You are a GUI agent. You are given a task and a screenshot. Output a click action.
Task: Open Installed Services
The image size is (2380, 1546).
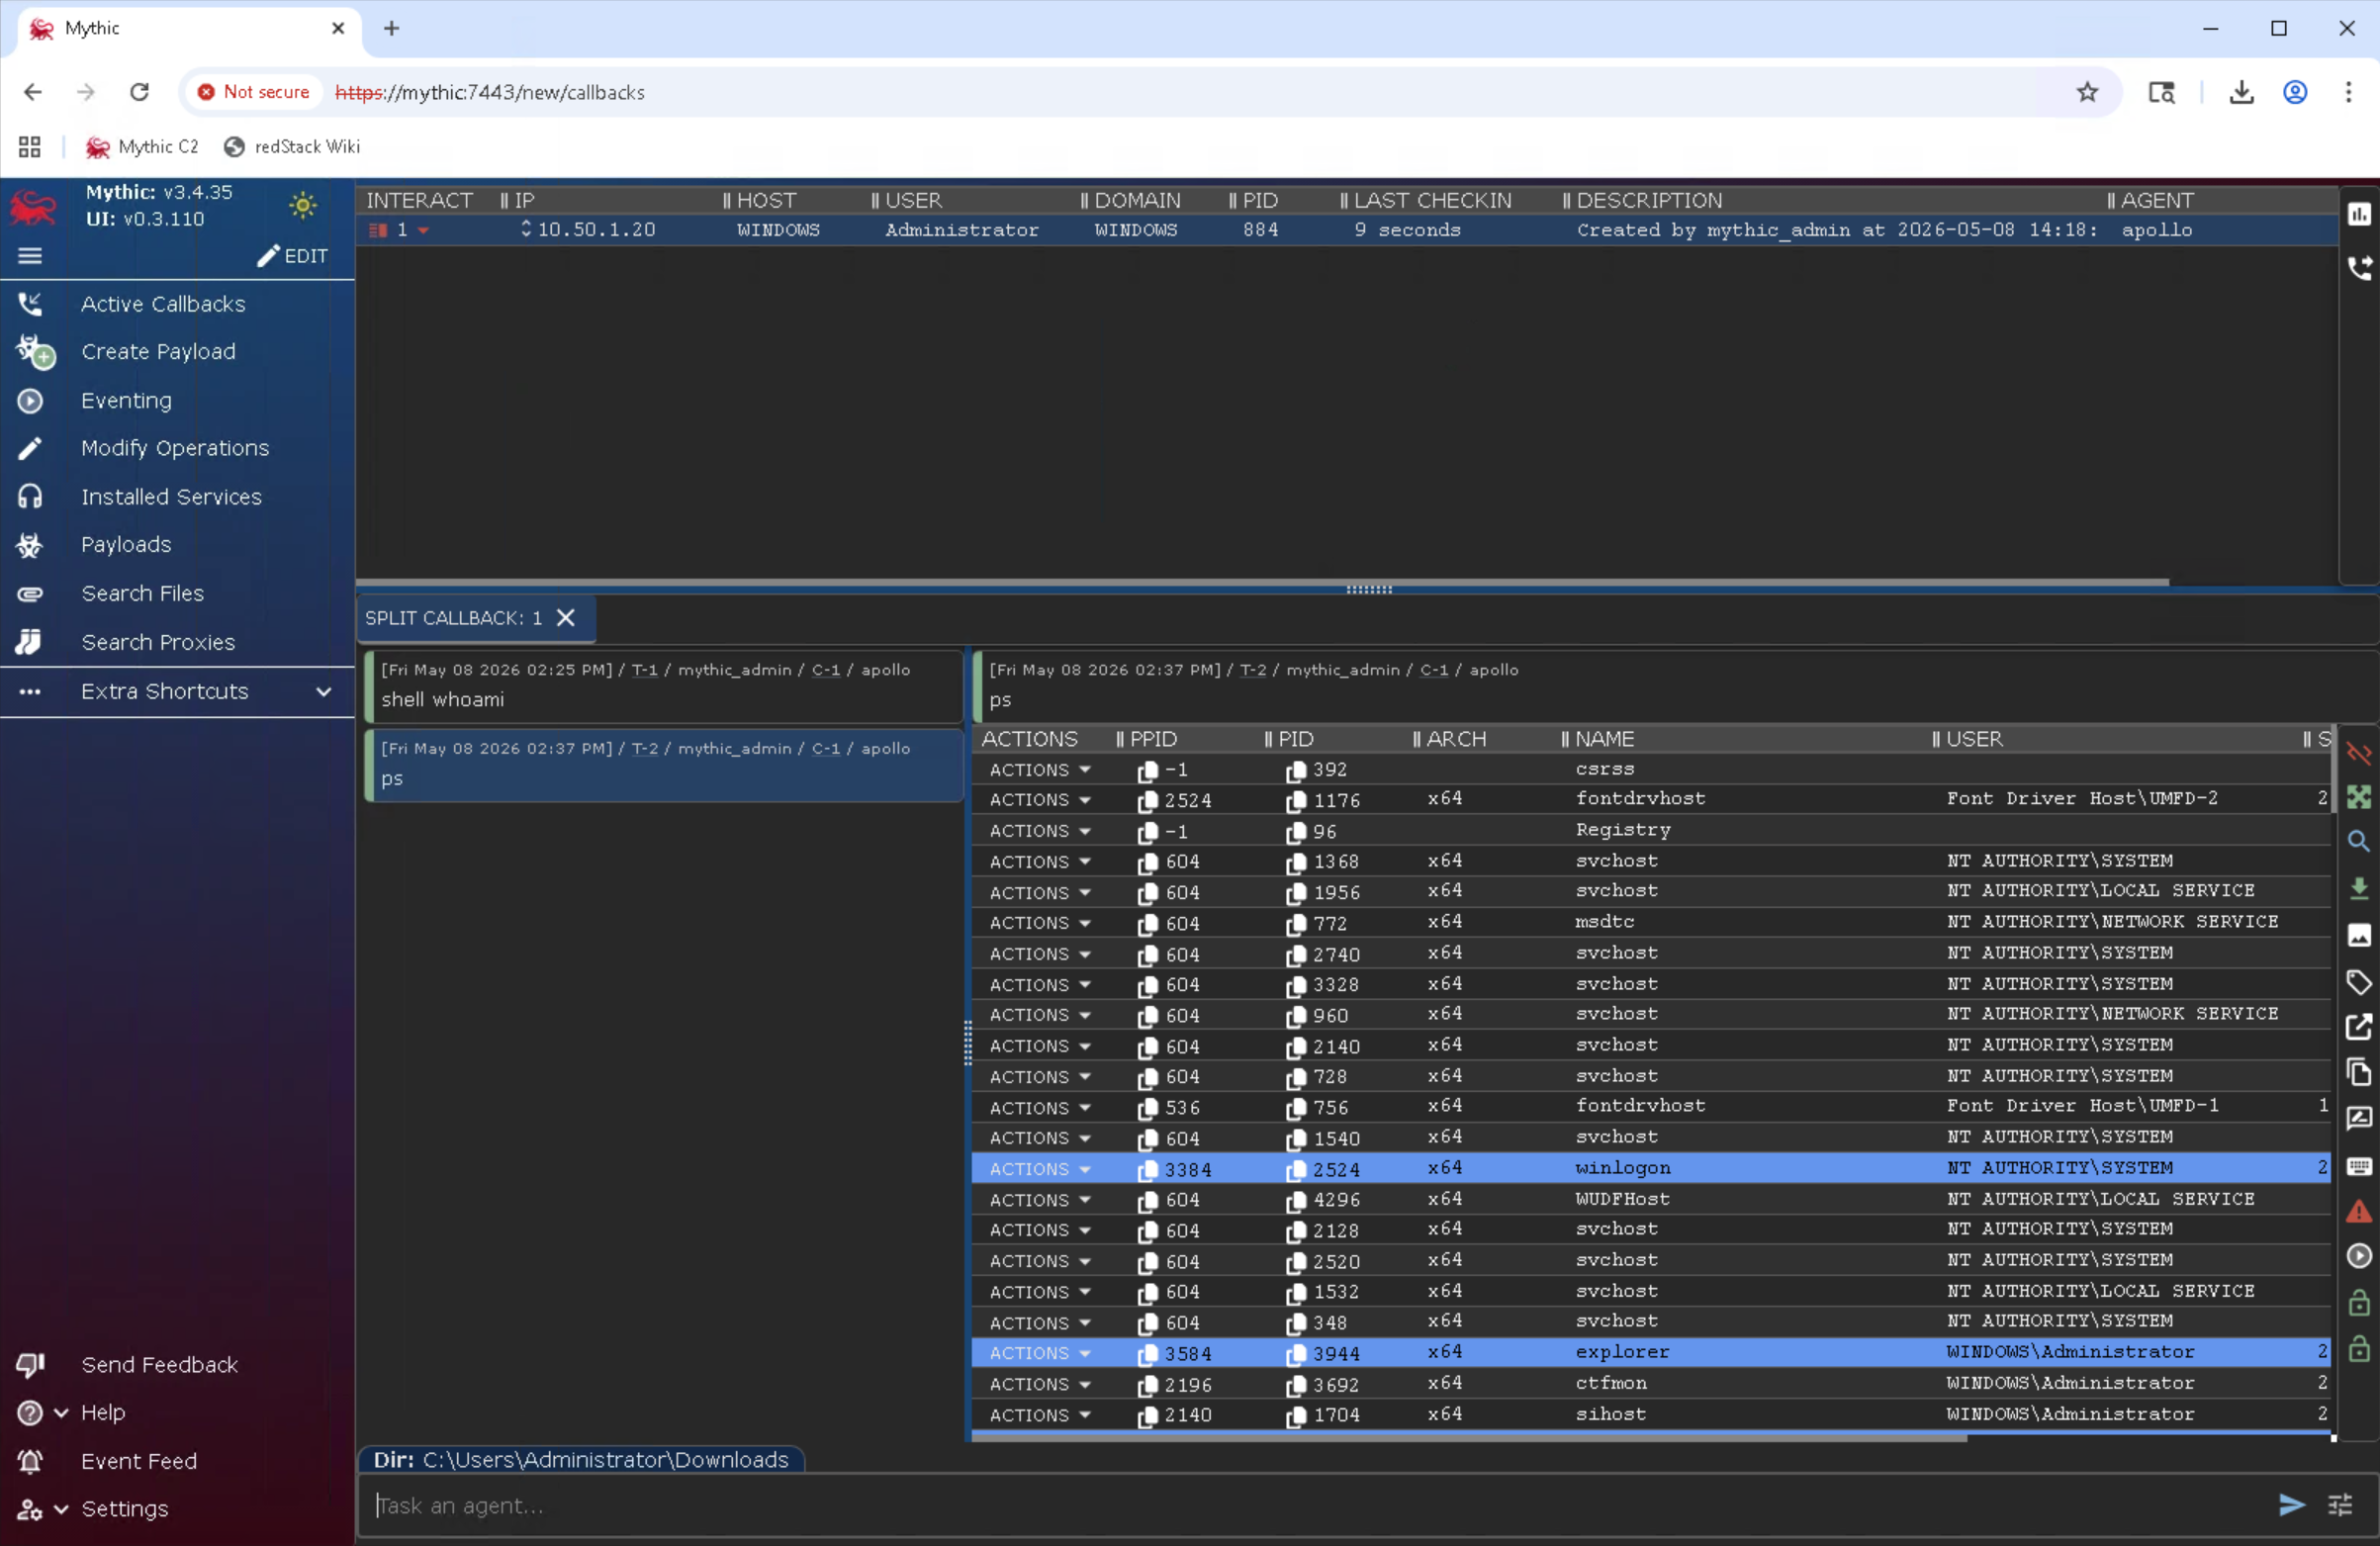click(x=171, y=497)
